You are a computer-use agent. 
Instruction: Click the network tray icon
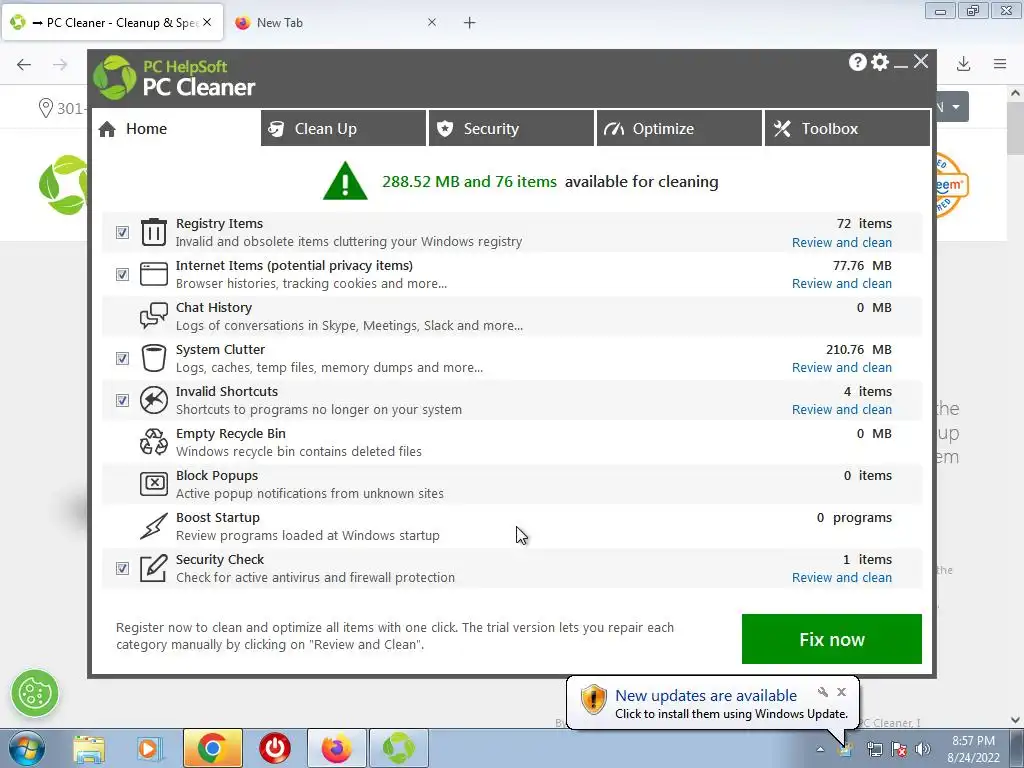tap(874, 750)
